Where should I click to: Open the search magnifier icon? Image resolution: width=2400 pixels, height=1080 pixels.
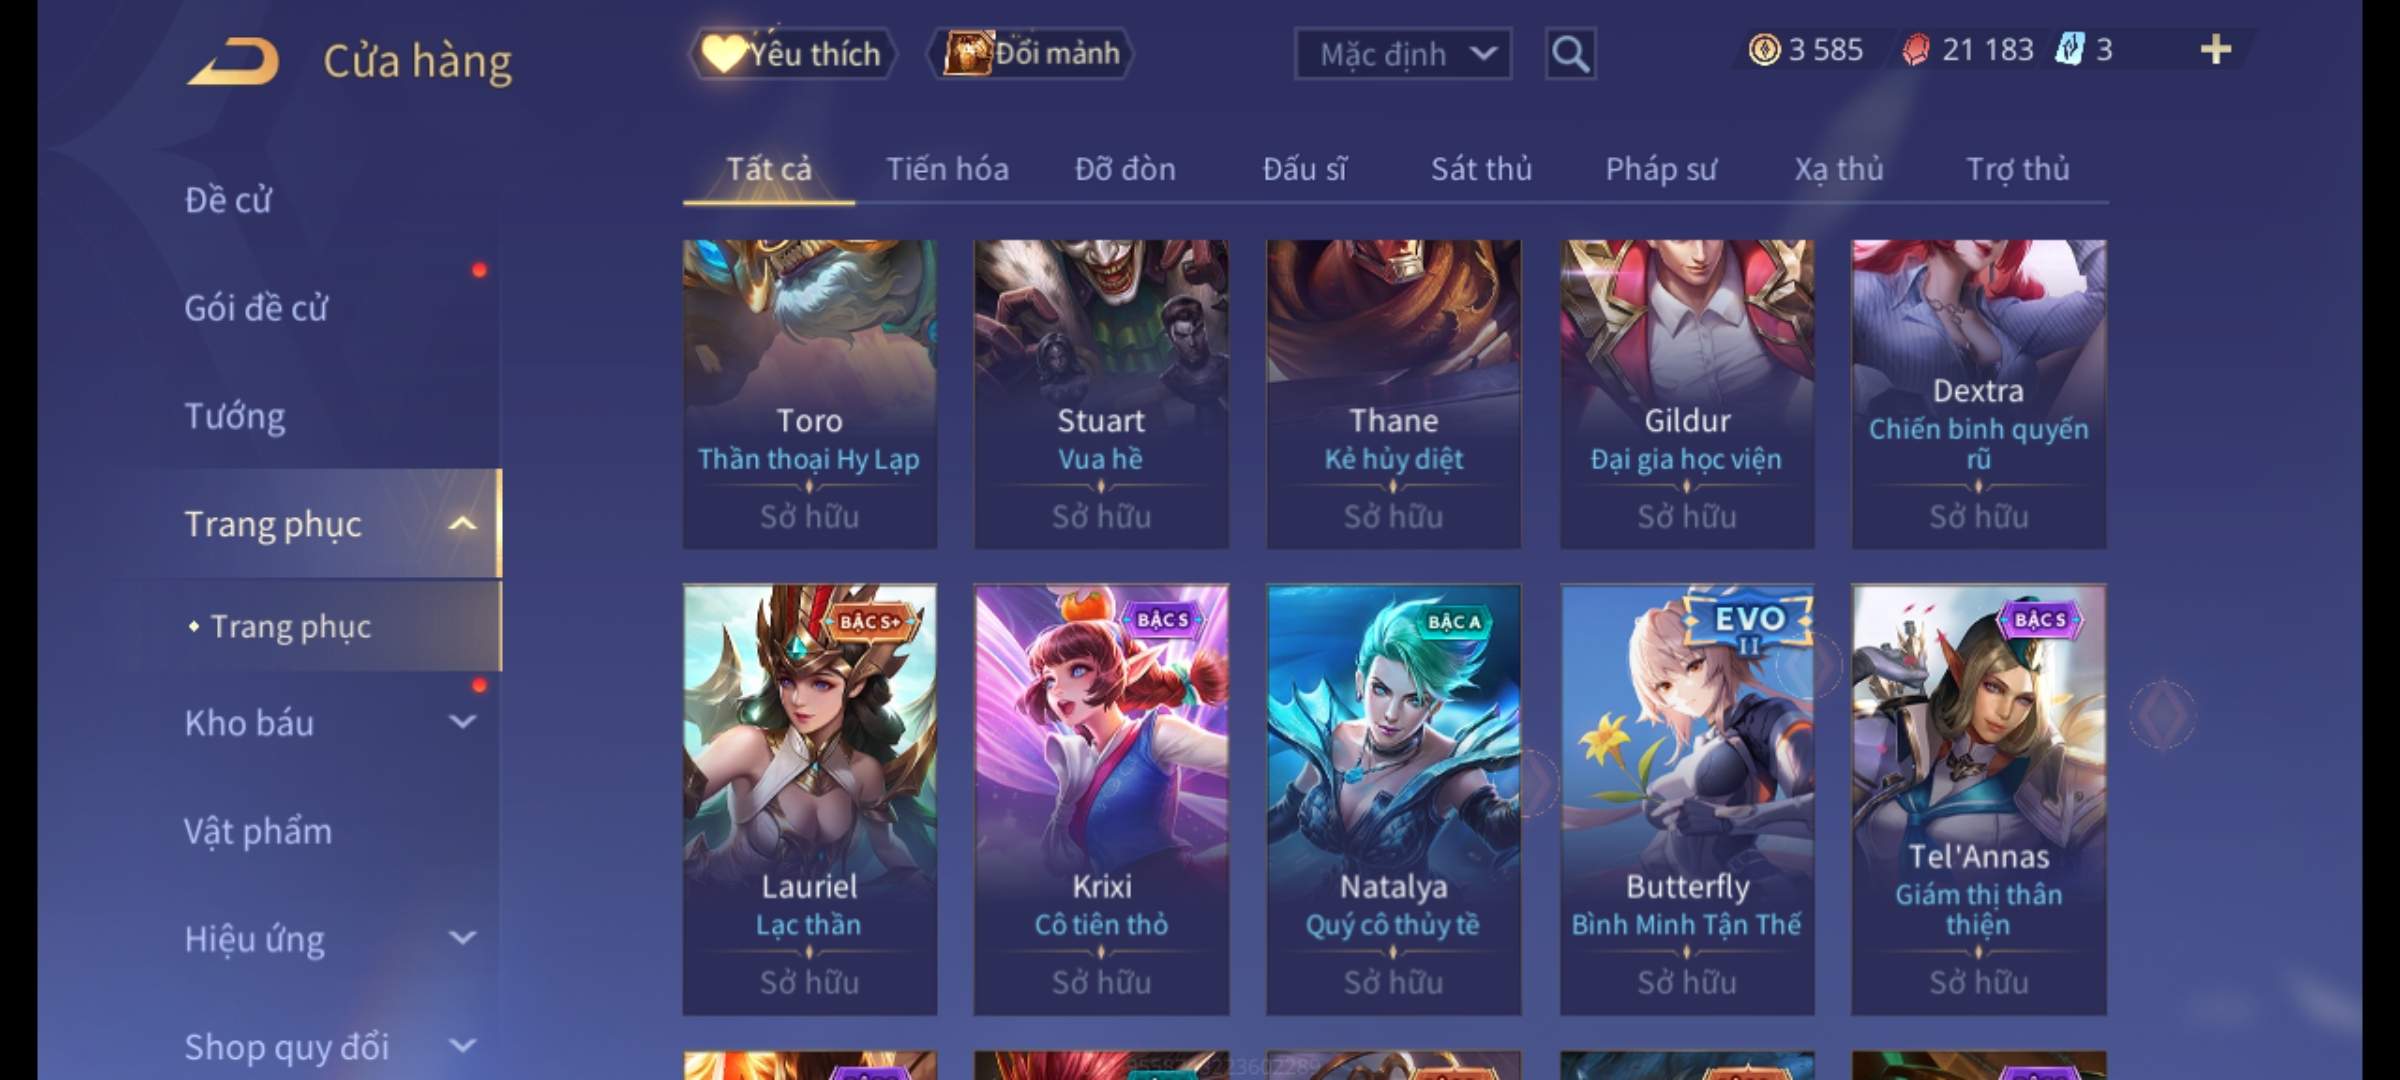pyautogui.click(x=1570, y=54)
